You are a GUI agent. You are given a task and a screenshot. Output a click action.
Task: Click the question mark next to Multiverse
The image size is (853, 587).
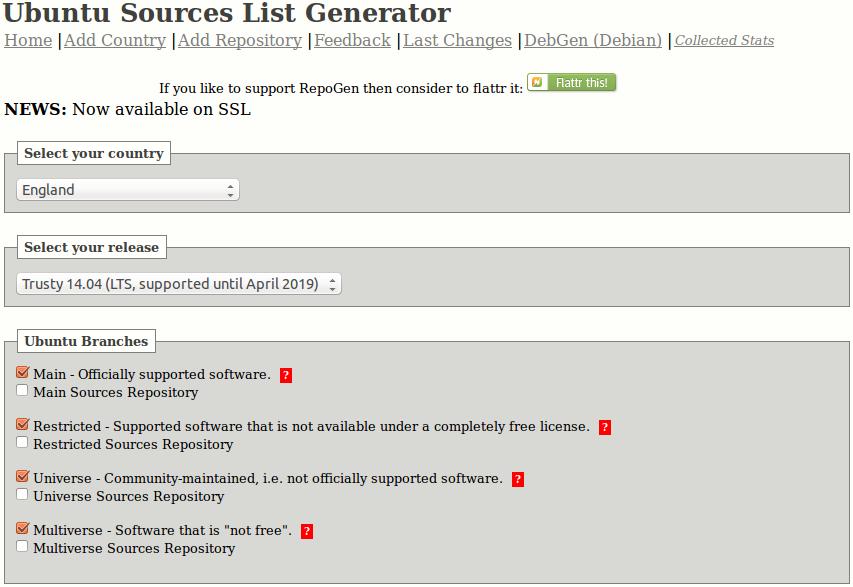pyautogui.click(x=307, y=532)
